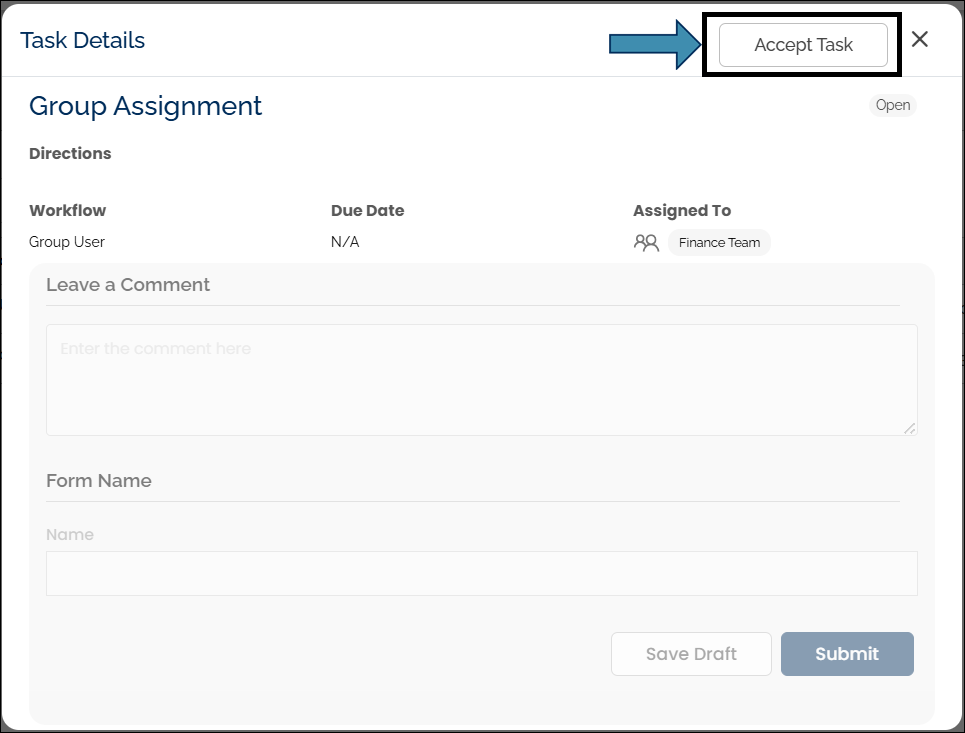Click the Group User workflow value

(67, 242)
